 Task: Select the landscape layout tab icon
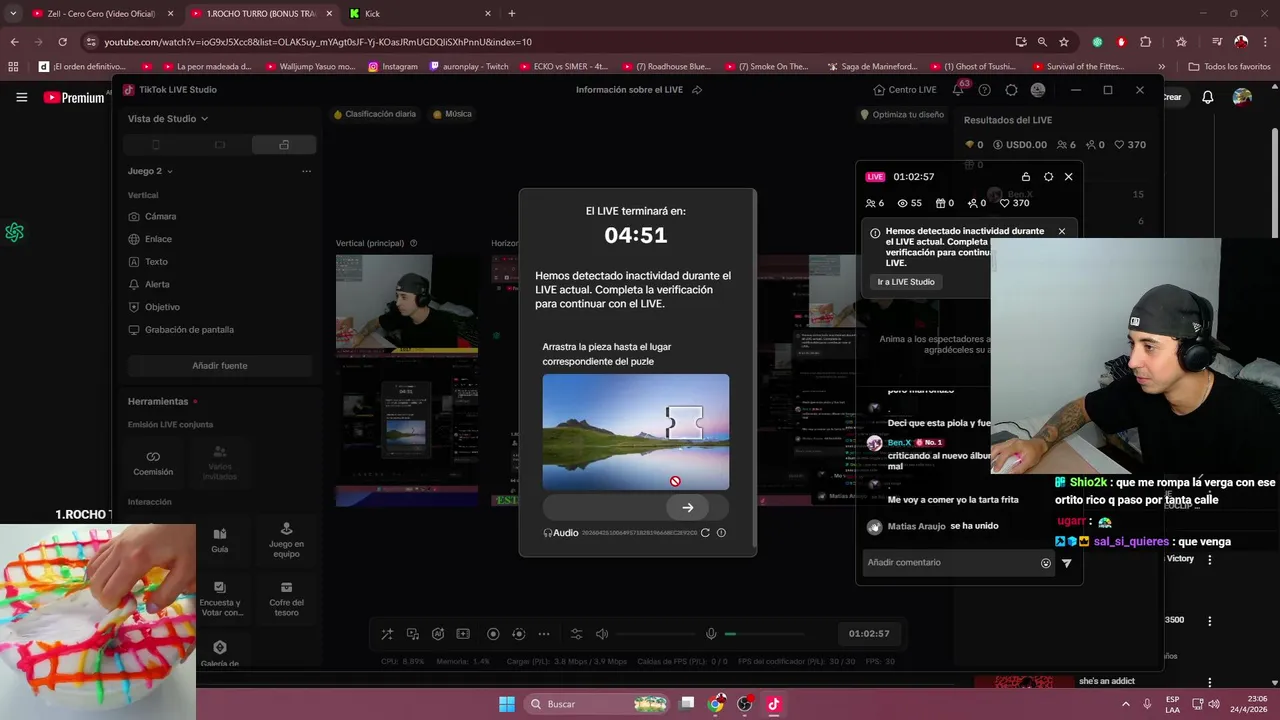point(220,145)
